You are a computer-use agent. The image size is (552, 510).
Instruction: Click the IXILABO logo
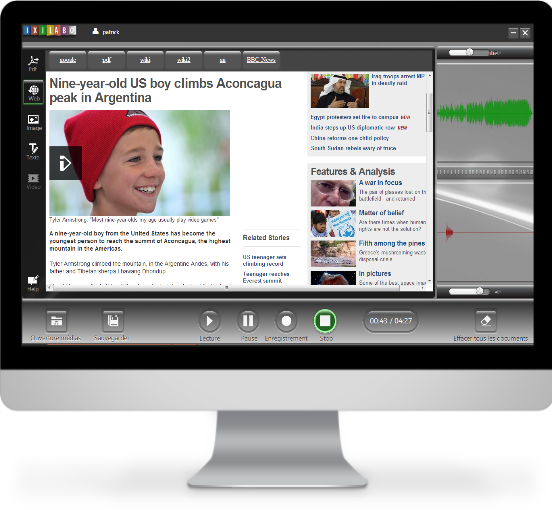coord(49,31)
